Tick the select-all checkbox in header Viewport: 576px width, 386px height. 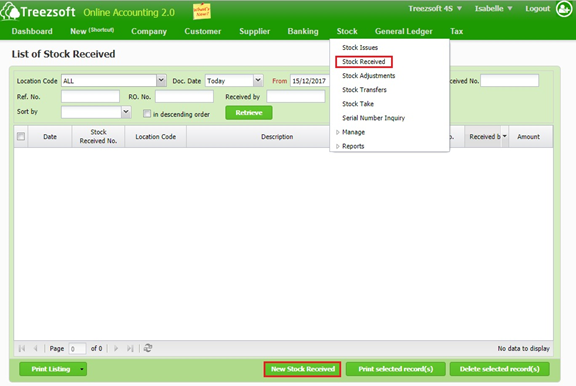coord(21,137)
